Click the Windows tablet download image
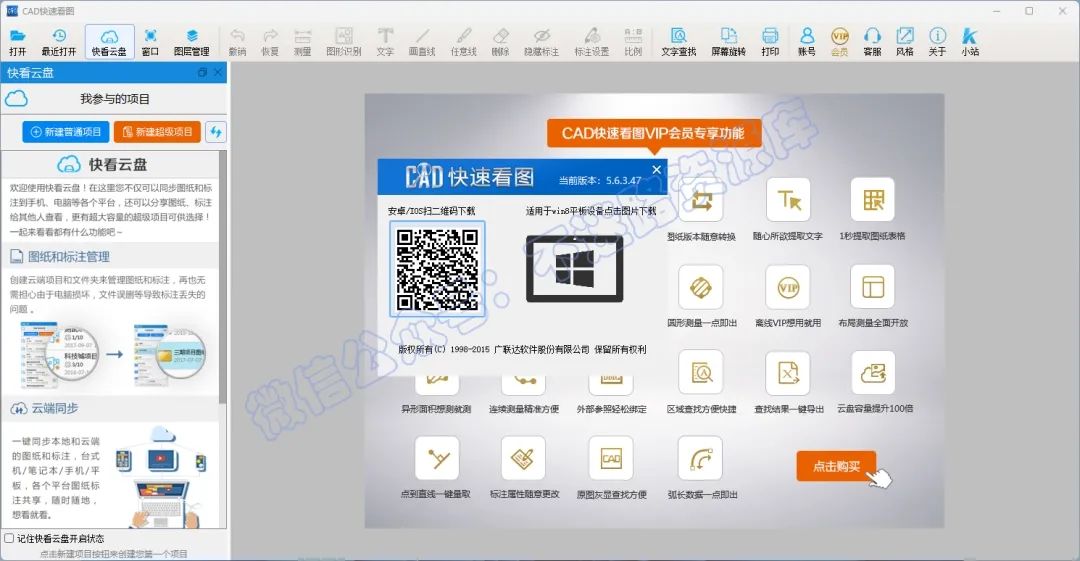Image resolution: width=1080 pixels, height=561 pixels. pos(574,269)
